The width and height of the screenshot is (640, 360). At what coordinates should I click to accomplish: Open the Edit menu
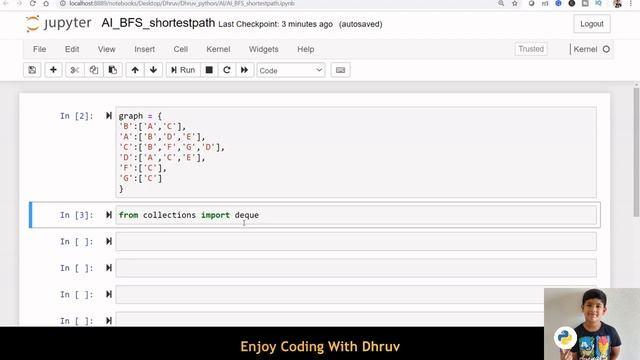(x=72, y=49)
